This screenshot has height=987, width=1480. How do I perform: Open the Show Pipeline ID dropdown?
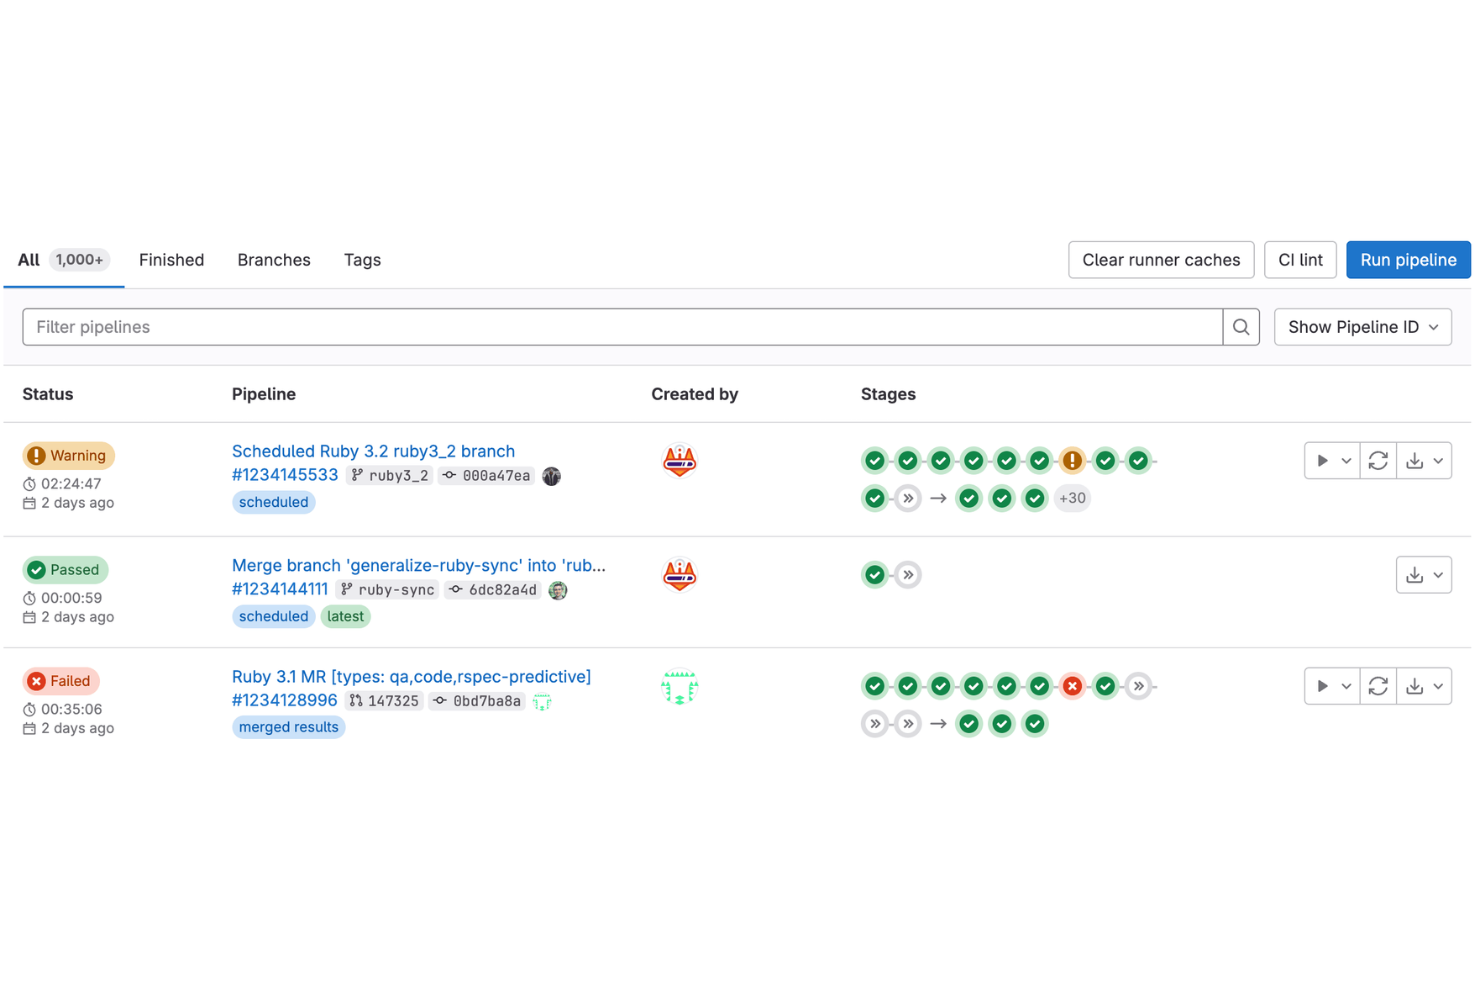(x=1362, y=327)
